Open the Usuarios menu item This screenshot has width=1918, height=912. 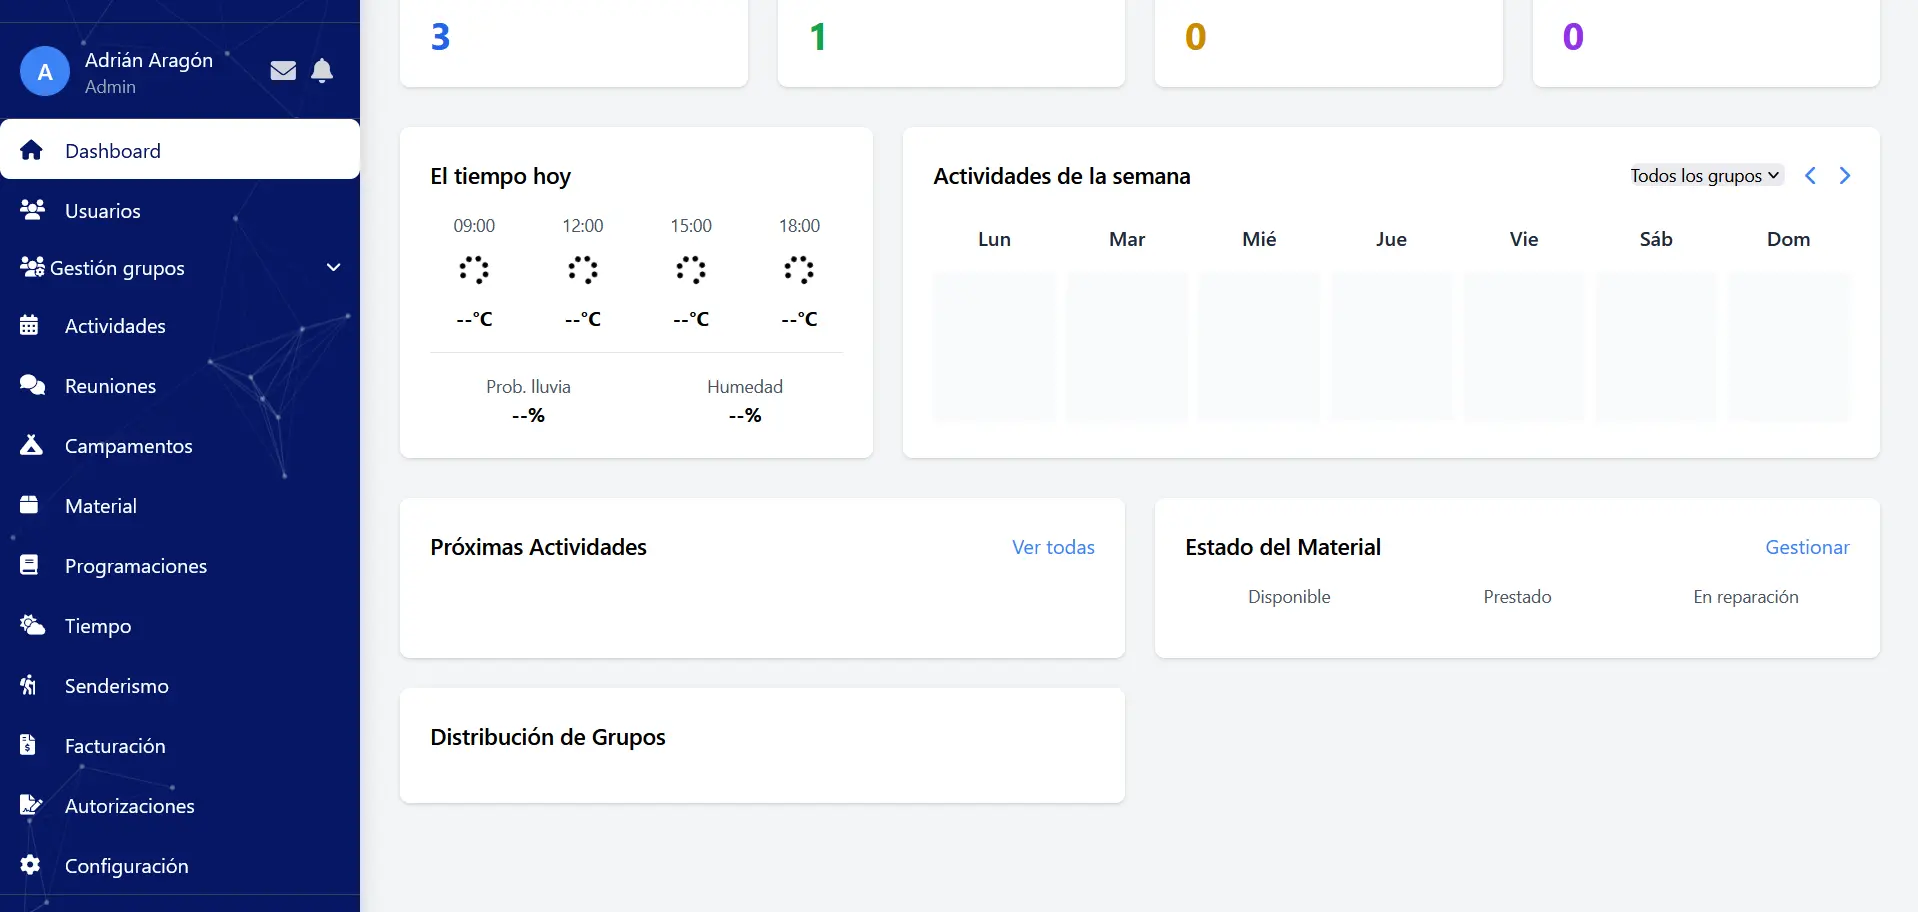point(103,211)
